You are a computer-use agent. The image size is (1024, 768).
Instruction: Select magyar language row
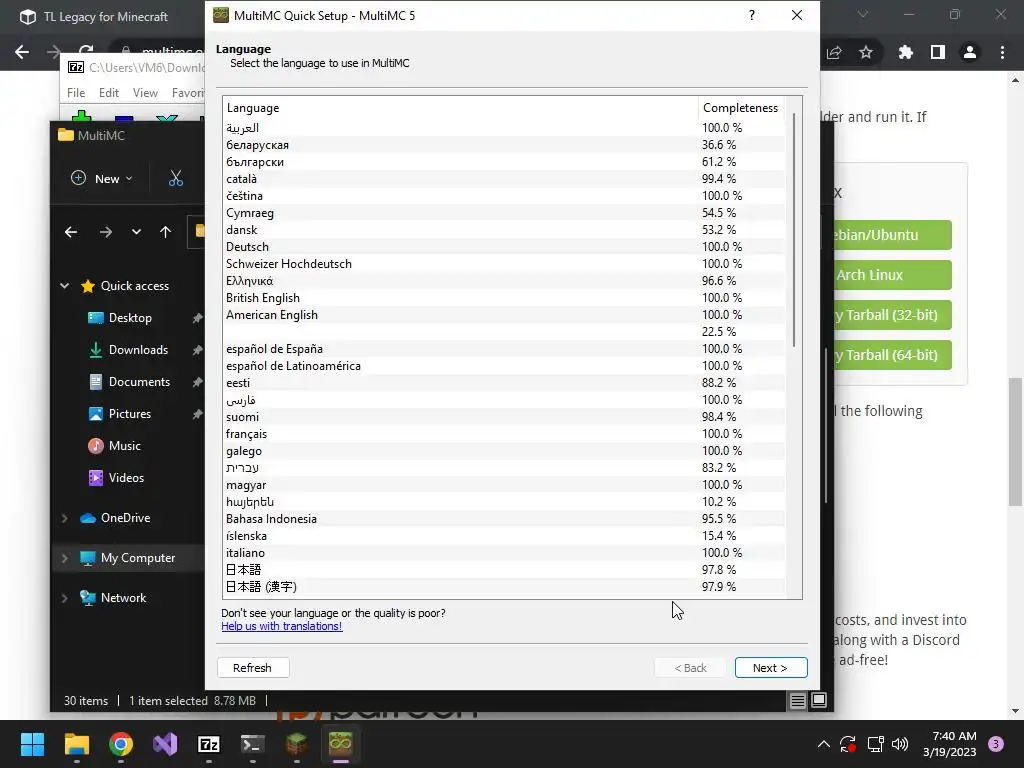coord(504,485)
